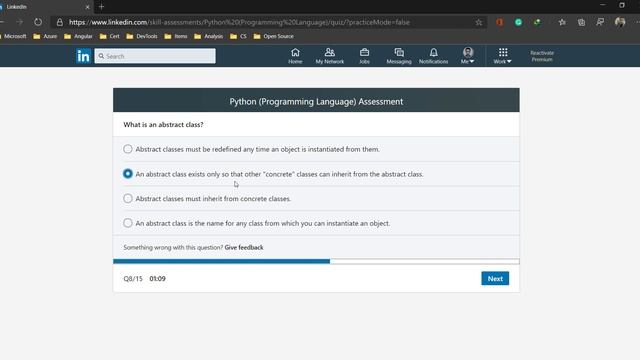Viewport: 640px width, 360px height.
Task: Open My Network page
Action: click(x=329, y=56)
